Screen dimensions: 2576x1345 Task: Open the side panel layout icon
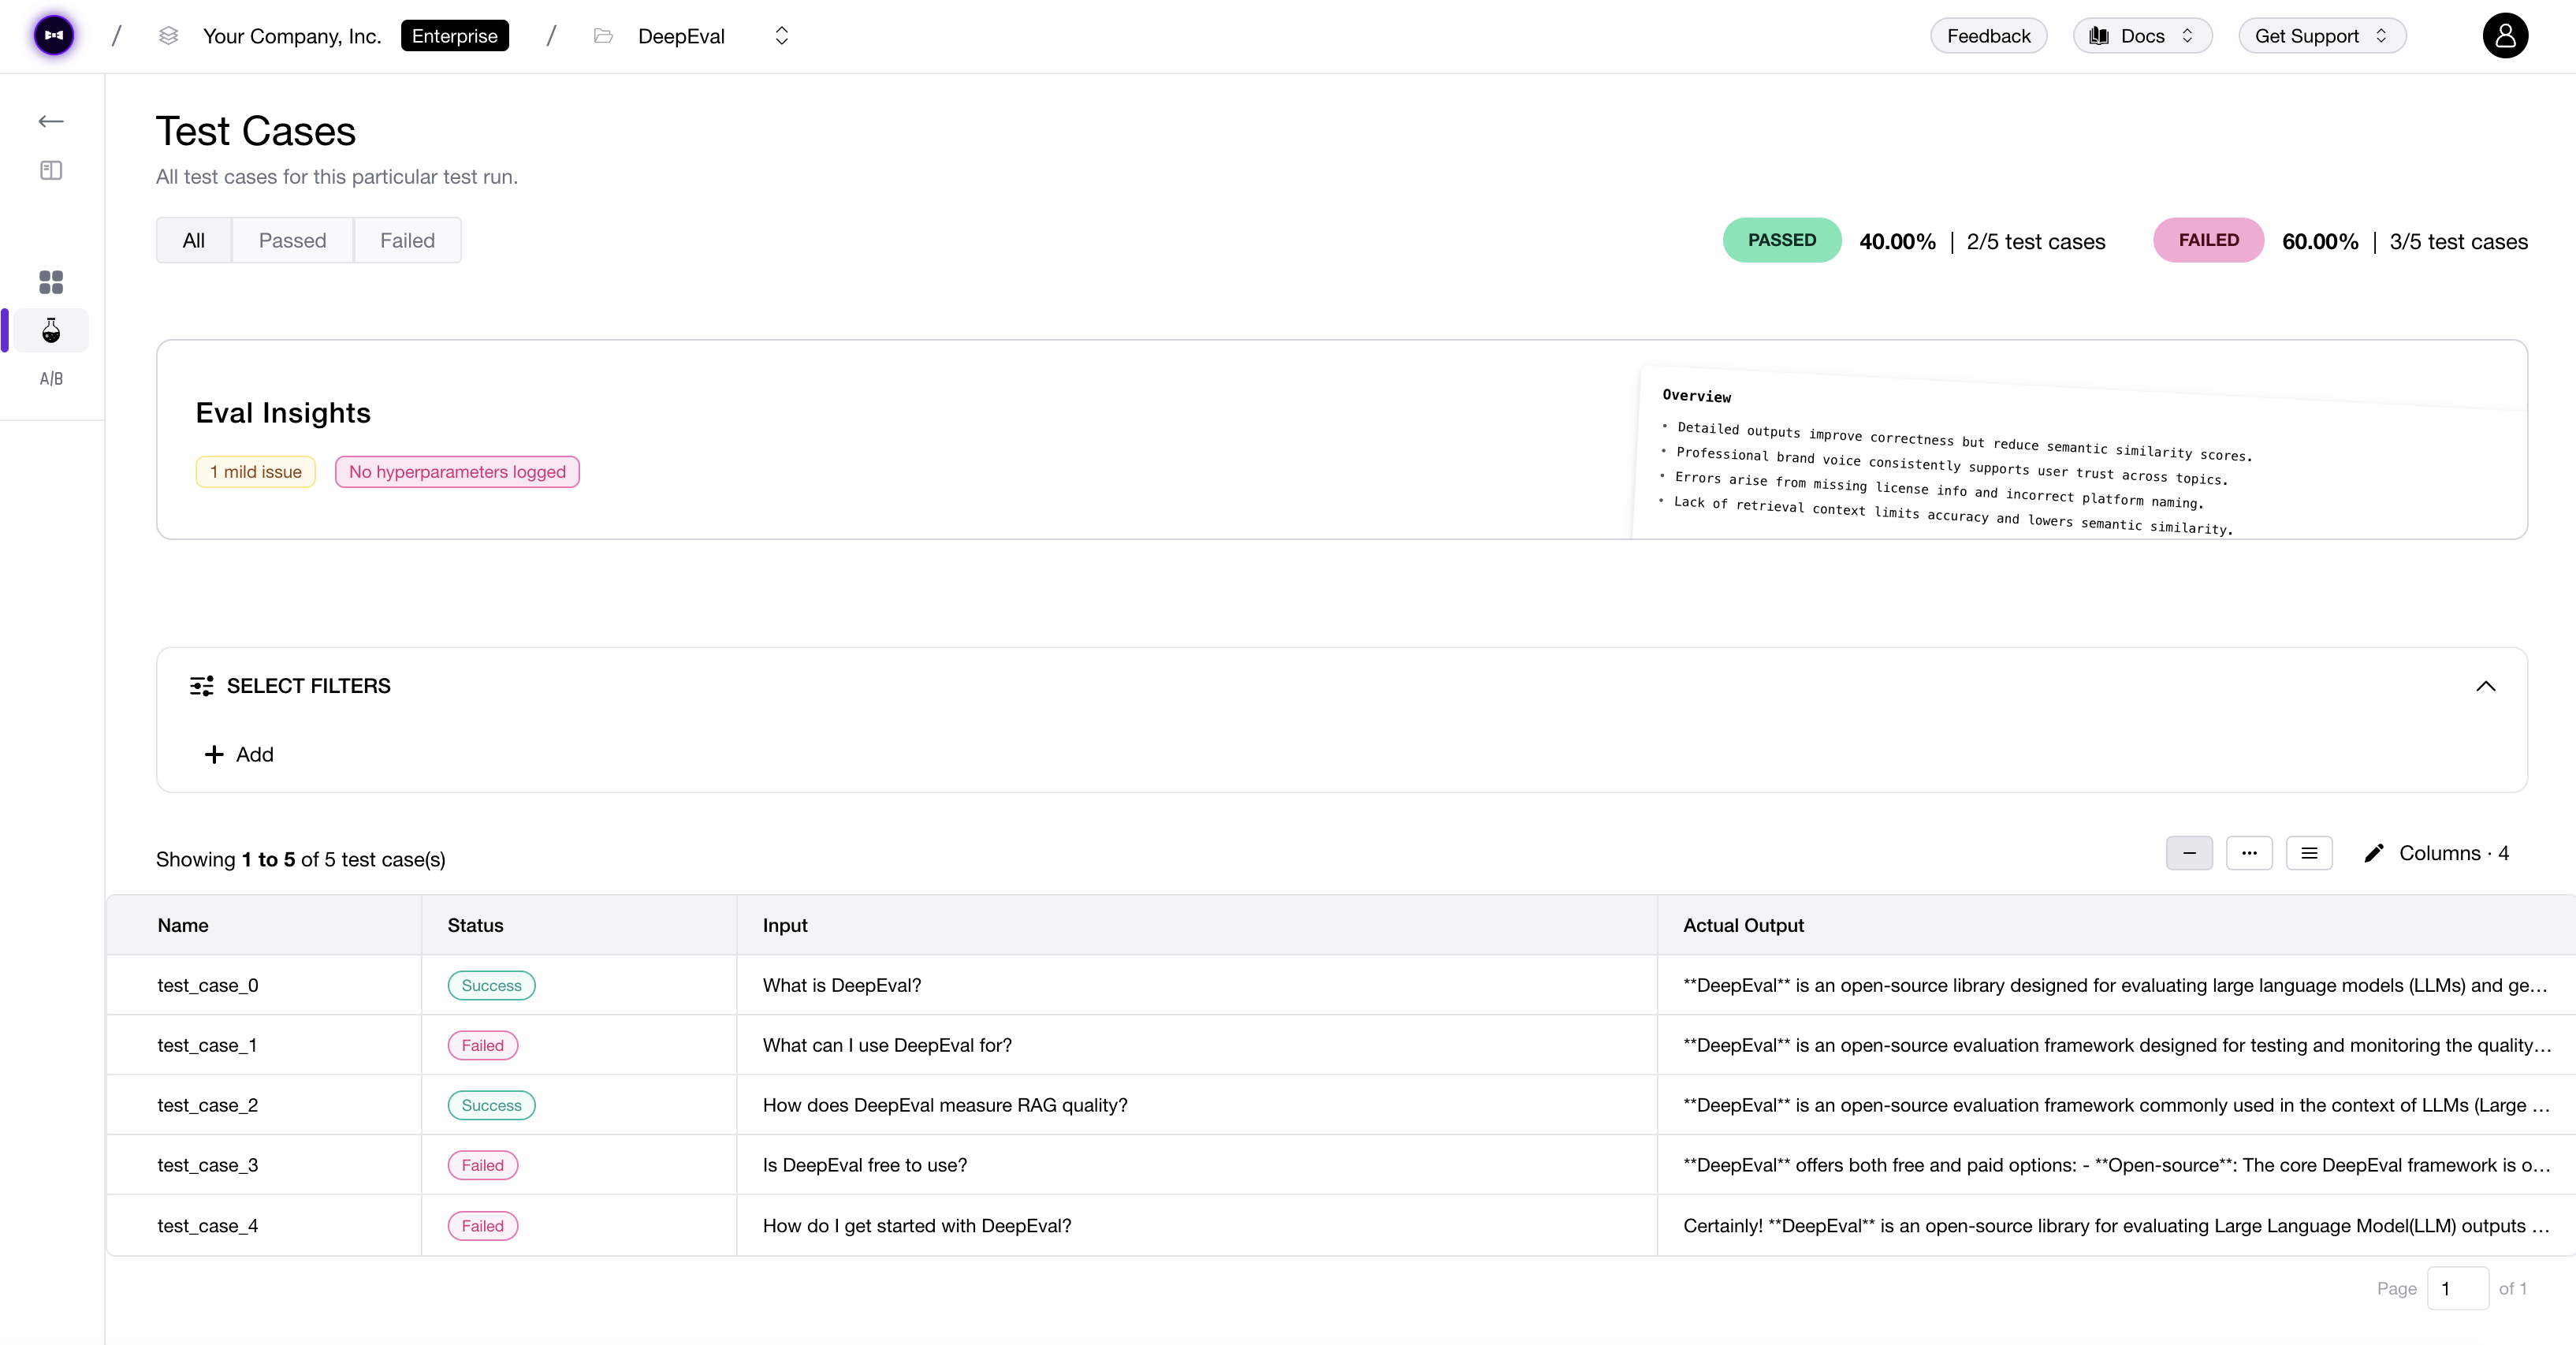tap(50, 170)
